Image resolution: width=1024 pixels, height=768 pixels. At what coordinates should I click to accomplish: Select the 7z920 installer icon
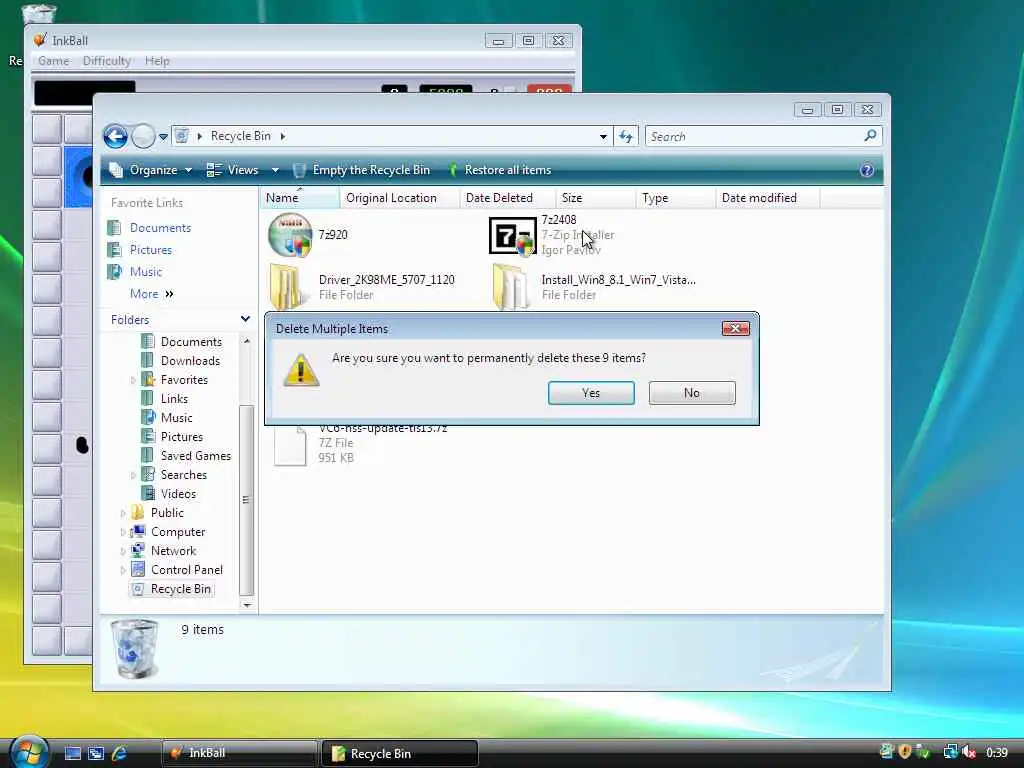click(x=290, y=234)
